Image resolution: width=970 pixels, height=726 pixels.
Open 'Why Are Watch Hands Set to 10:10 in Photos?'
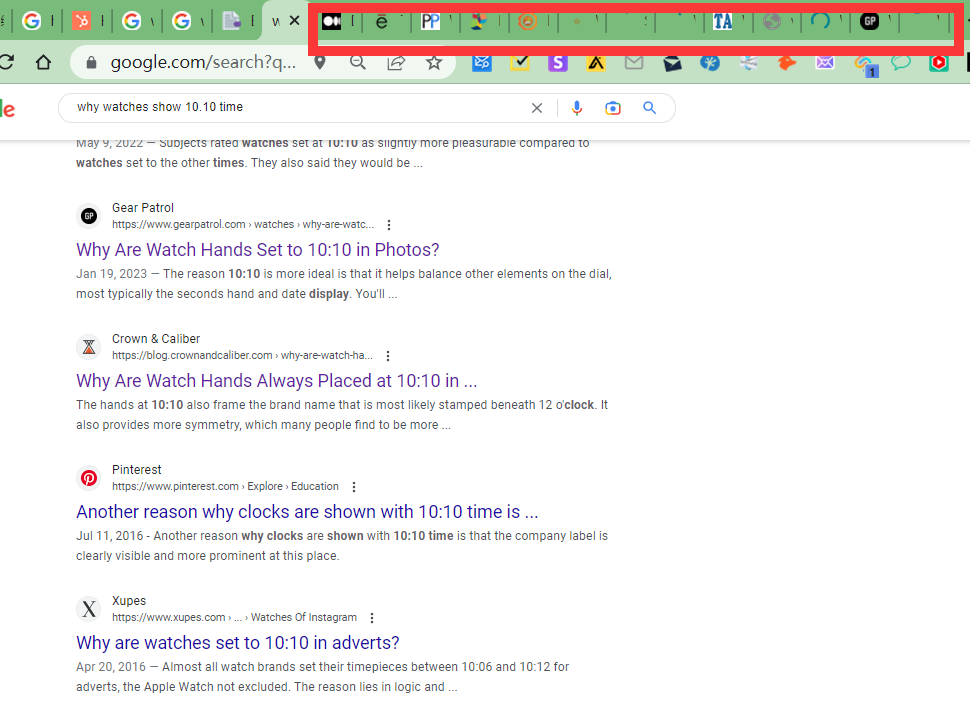tap(257, 250)
